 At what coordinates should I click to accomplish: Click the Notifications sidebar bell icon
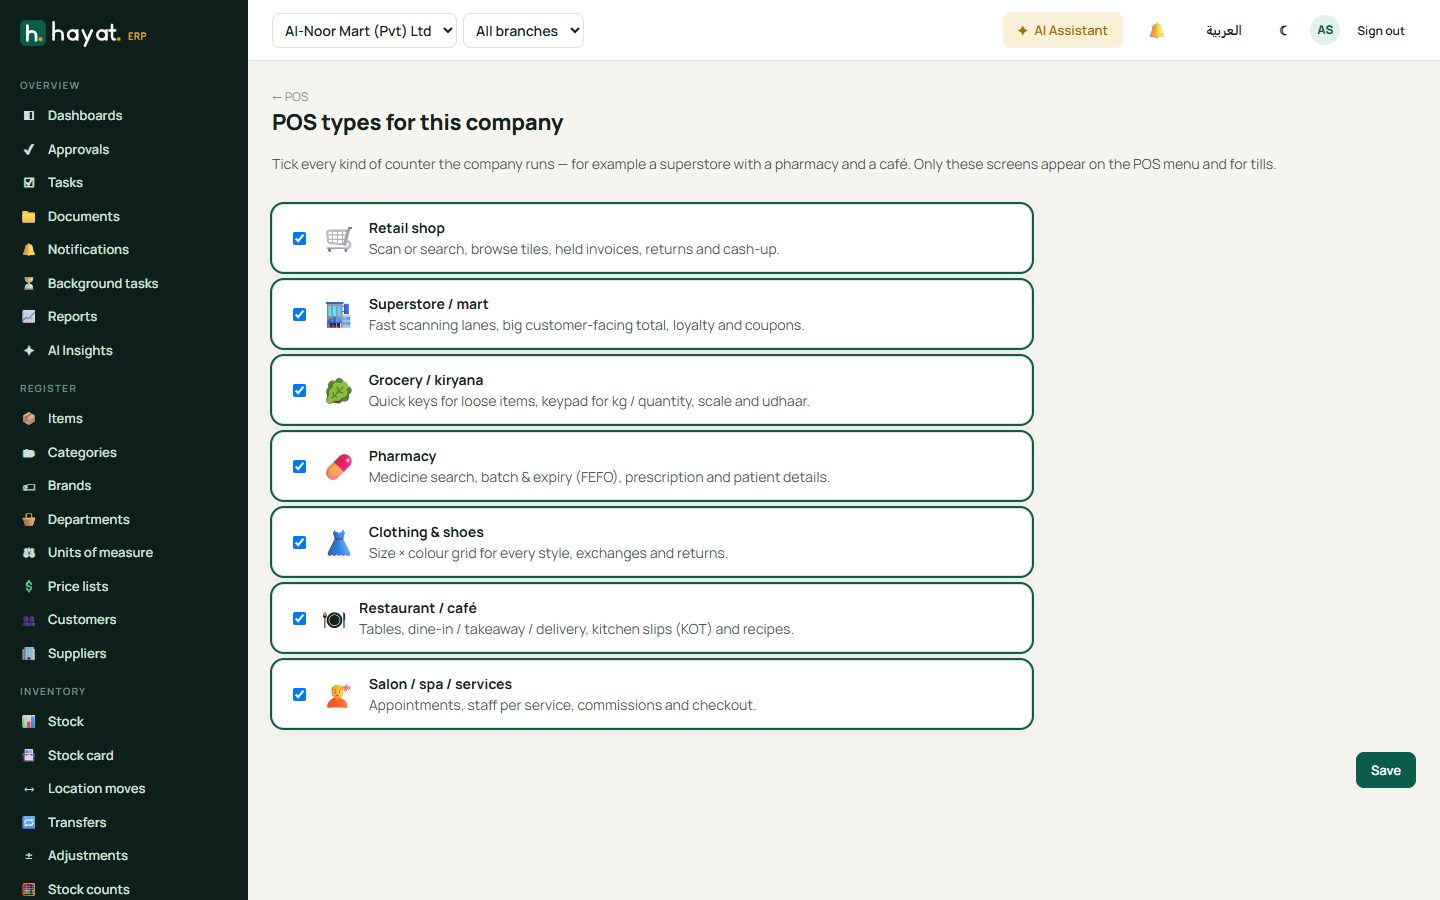tap(29, 250)
